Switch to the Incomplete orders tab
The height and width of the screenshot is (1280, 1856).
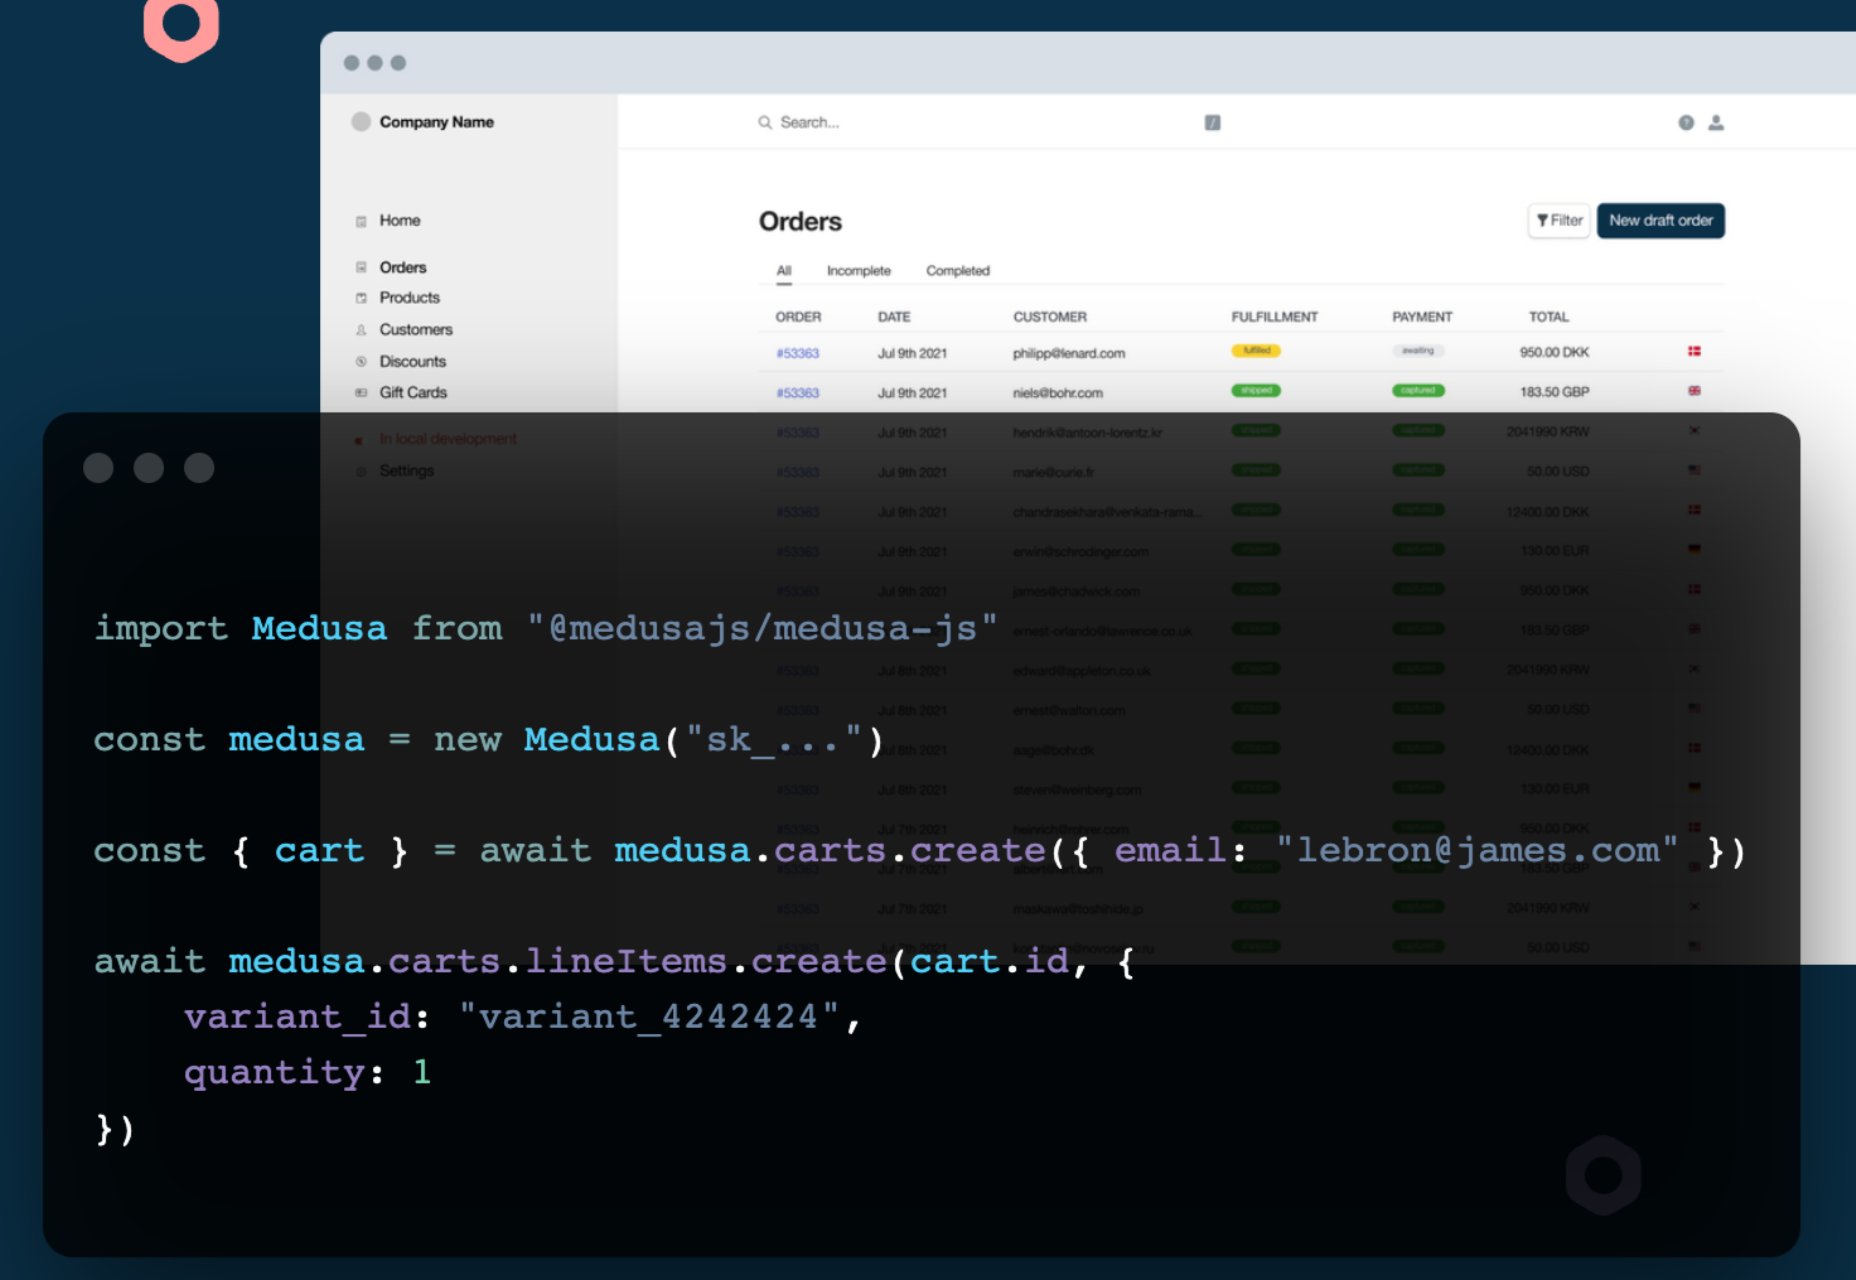pos(858,271)
